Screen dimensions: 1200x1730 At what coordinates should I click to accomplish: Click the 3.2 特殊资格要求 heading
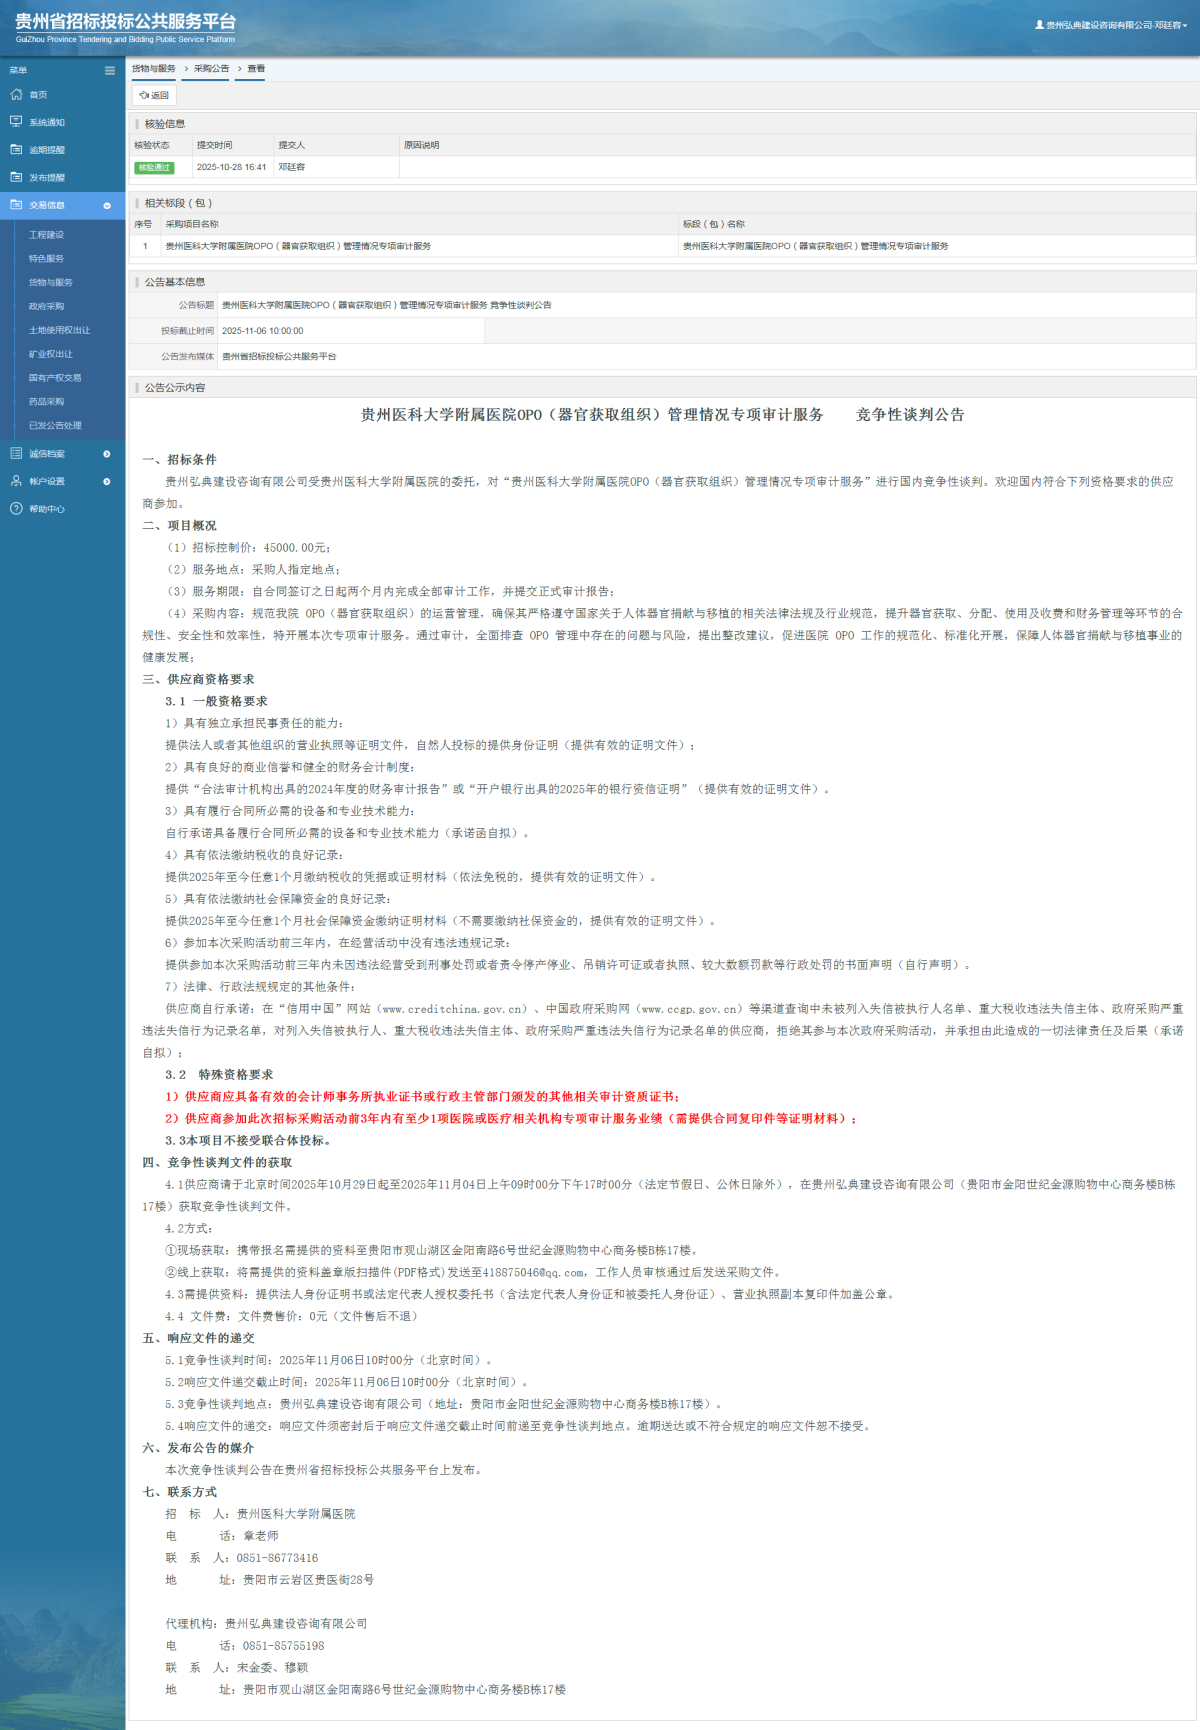pyautogui.click(x=219, y=1075)
